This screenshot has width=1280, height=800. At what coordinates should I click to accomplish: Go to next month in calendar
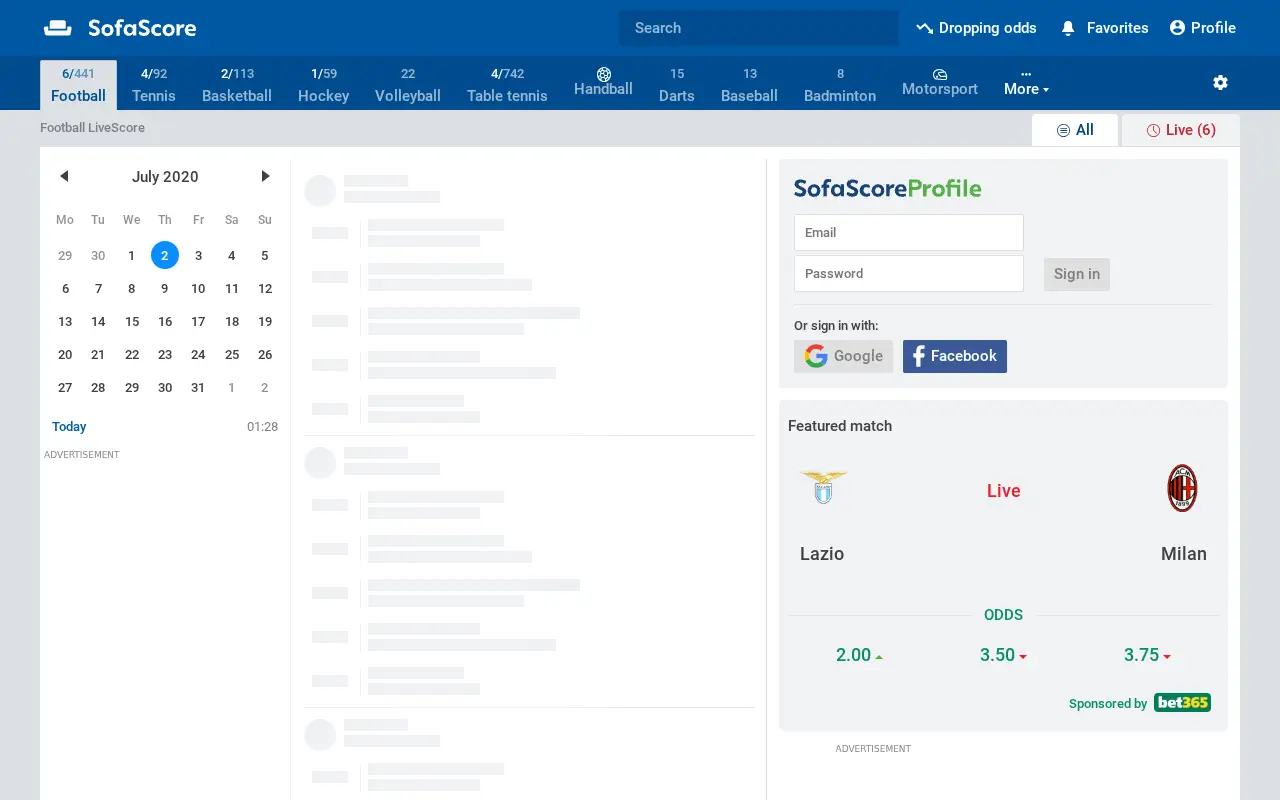(x=265, y=176)
